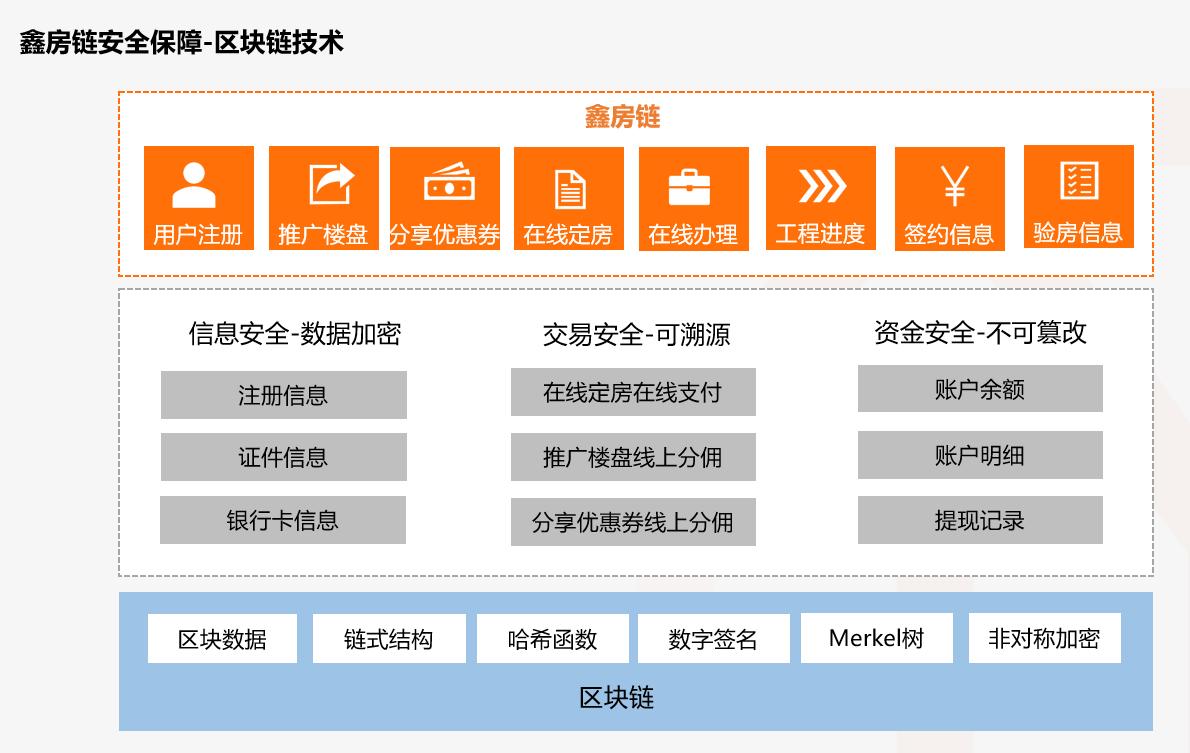Screen dimensions: 1190x753
Task: Click the 提现记录 gray box
Action: [980, 520]
